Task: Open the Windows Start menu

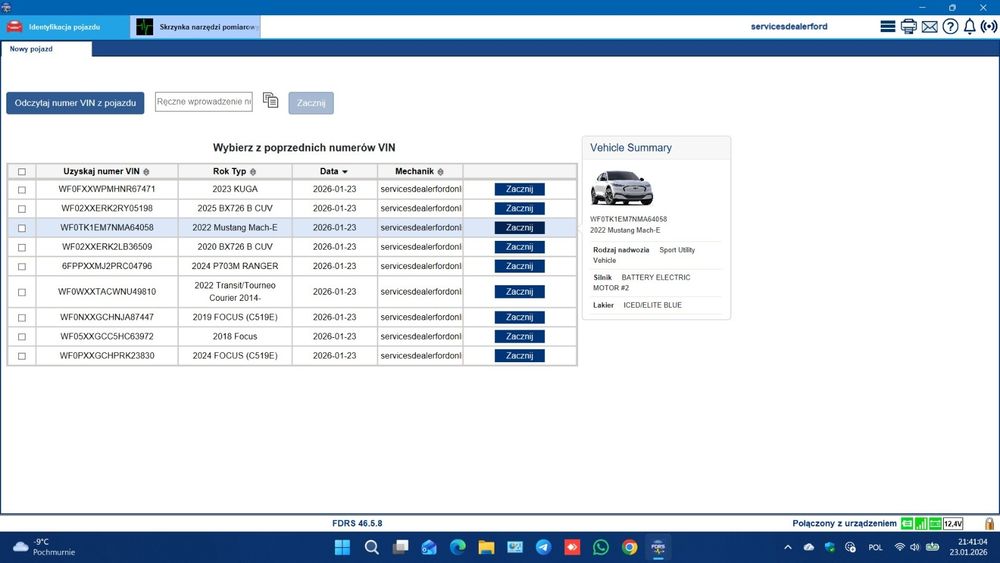Action: [342, 547]
